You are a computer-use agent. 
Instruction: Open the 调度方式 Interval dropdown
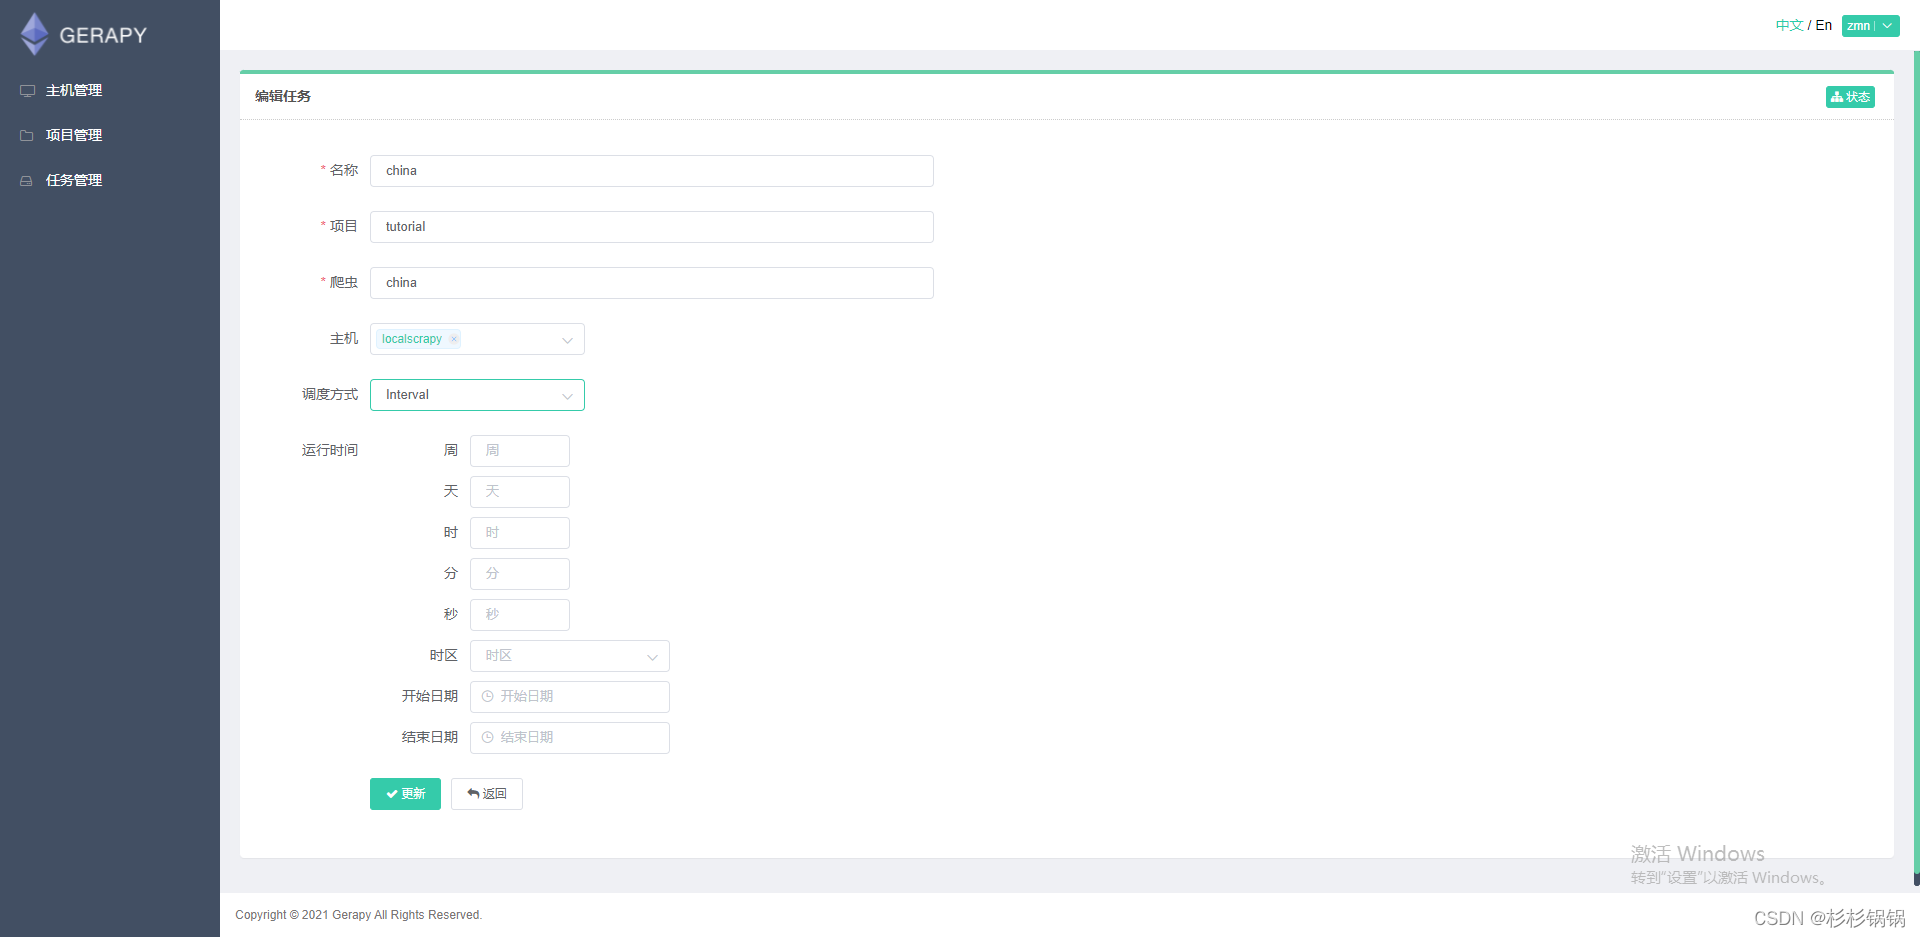[x=477, y=395]
